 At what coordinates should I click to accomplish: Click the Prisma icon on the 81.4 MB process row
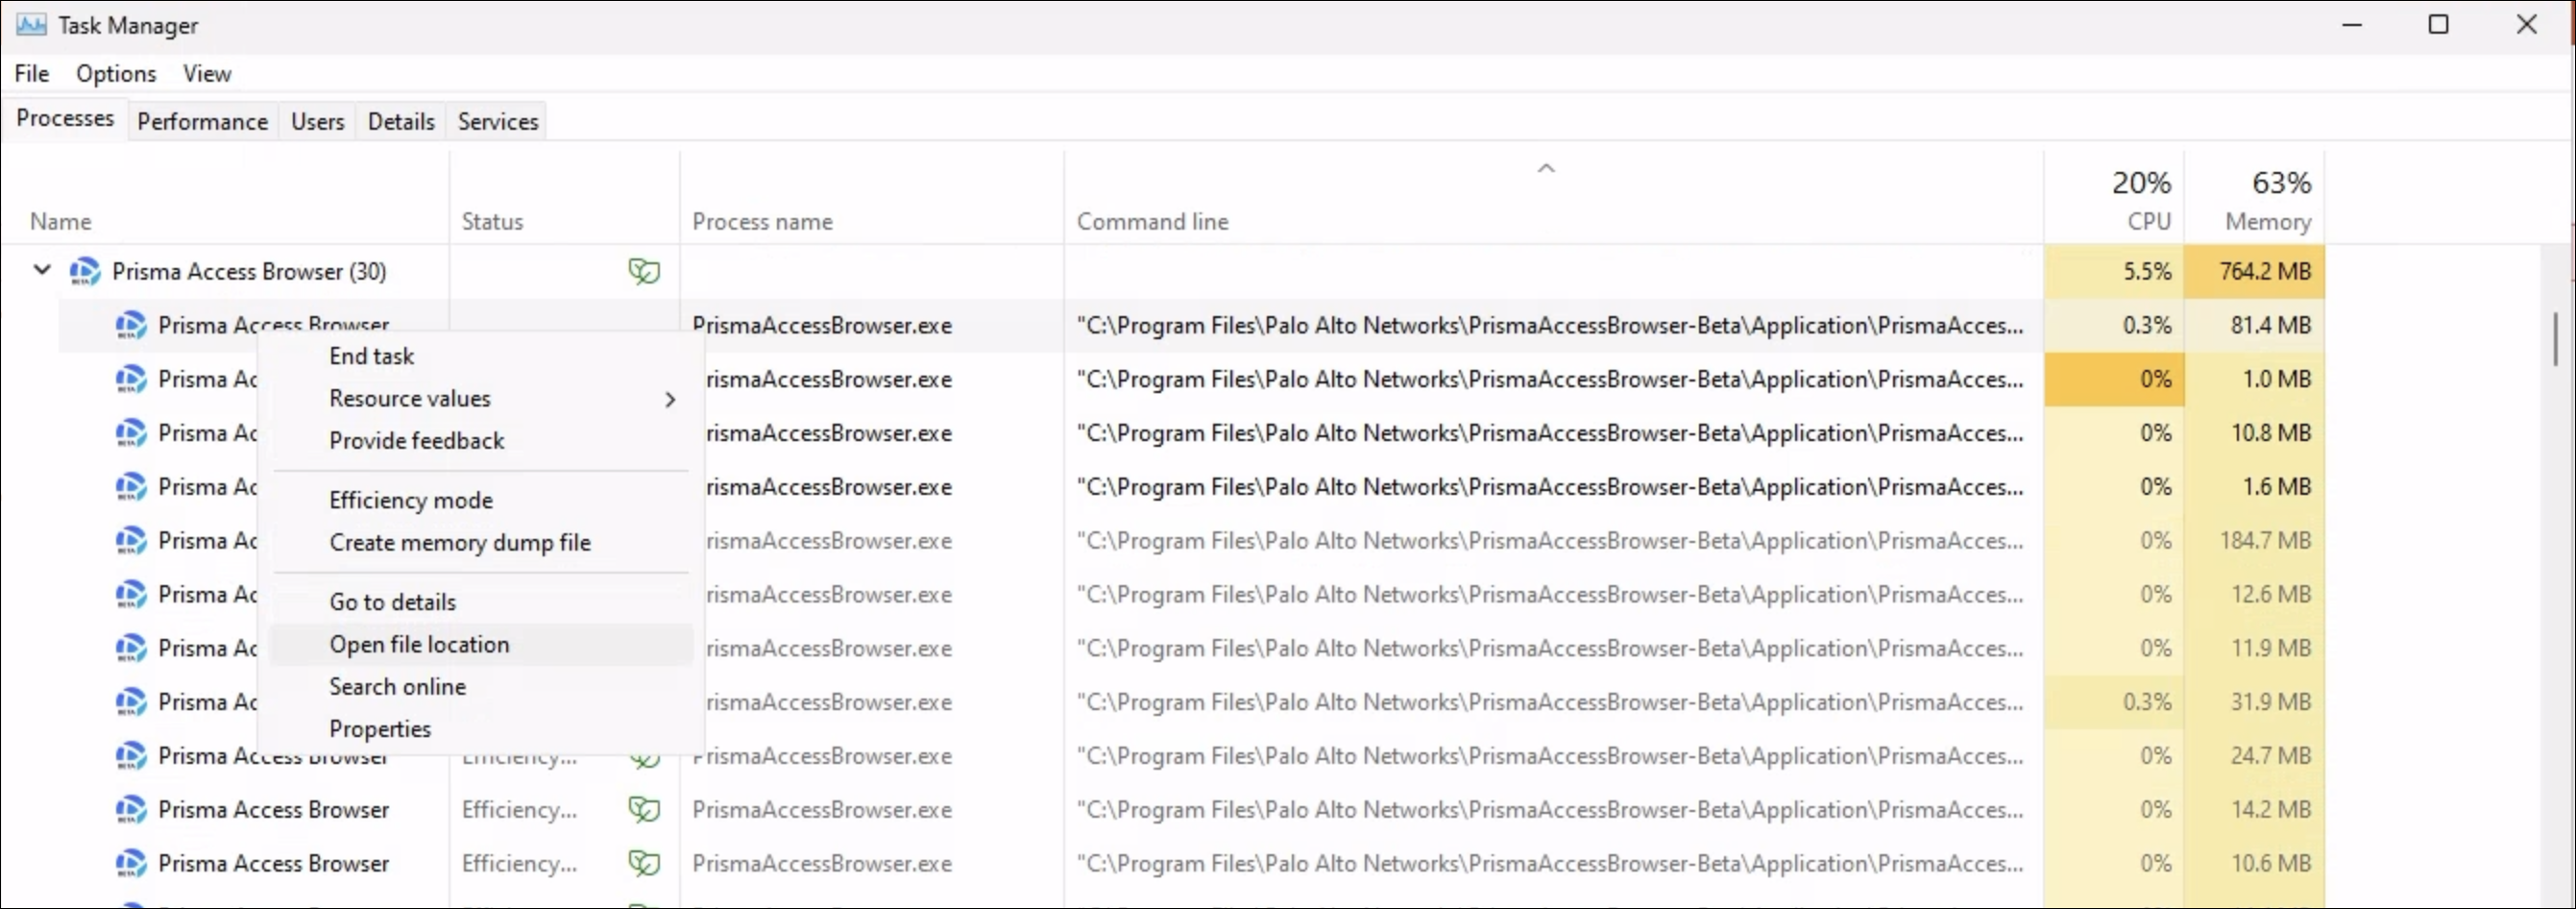coord(131,325)
